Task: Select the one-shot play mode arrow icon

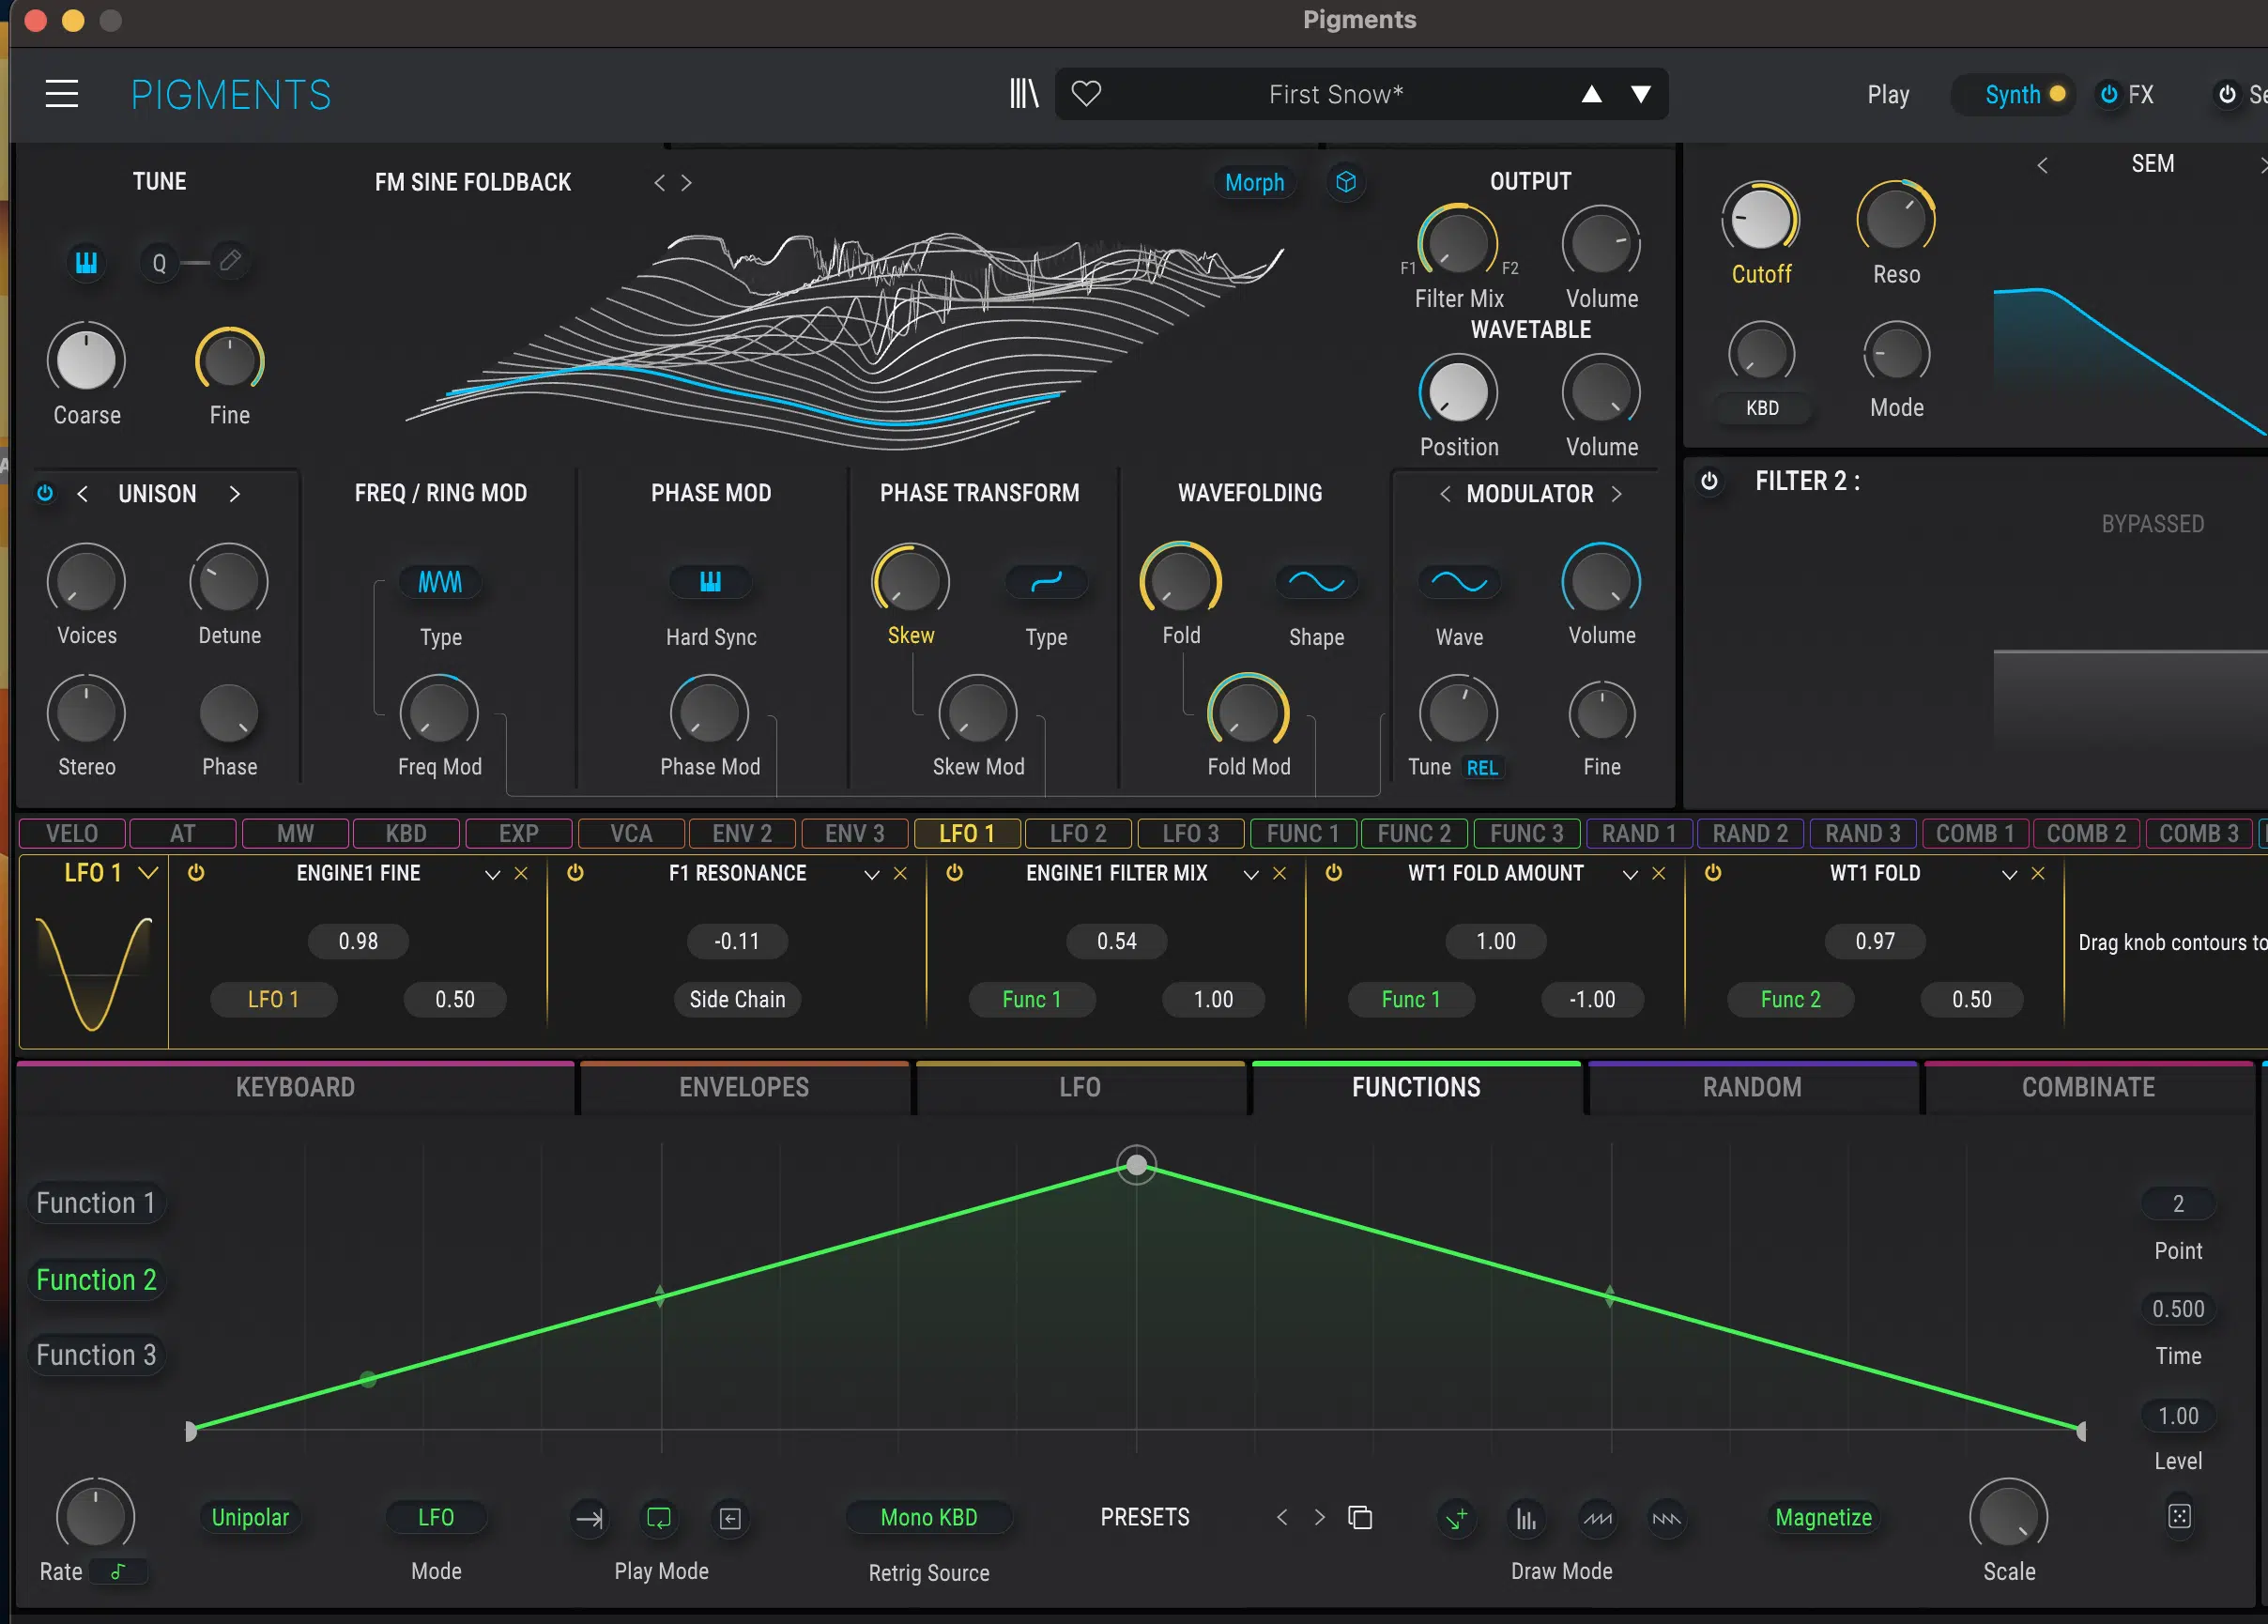Action: point(590,1518)
